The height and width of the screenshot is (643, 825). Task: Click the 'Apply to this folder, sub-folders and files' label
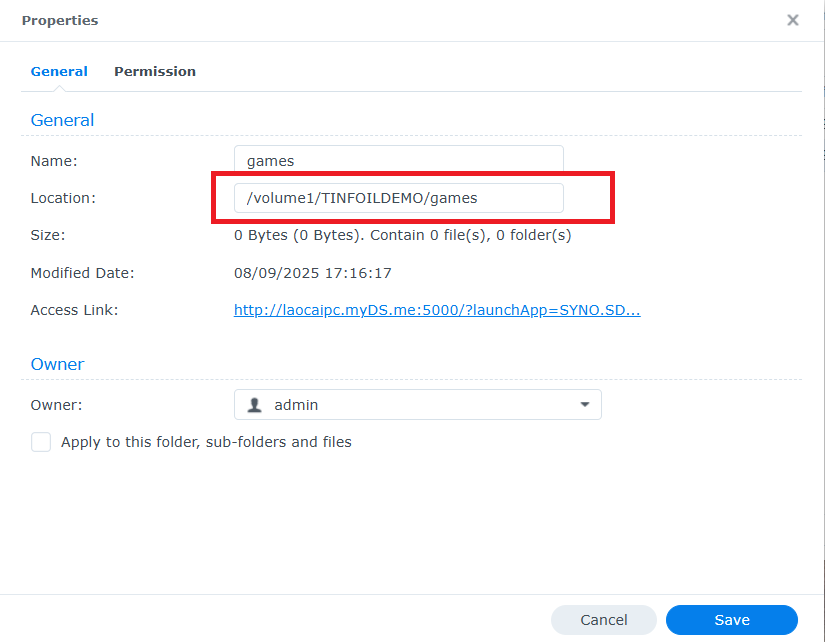pos(206,442)
